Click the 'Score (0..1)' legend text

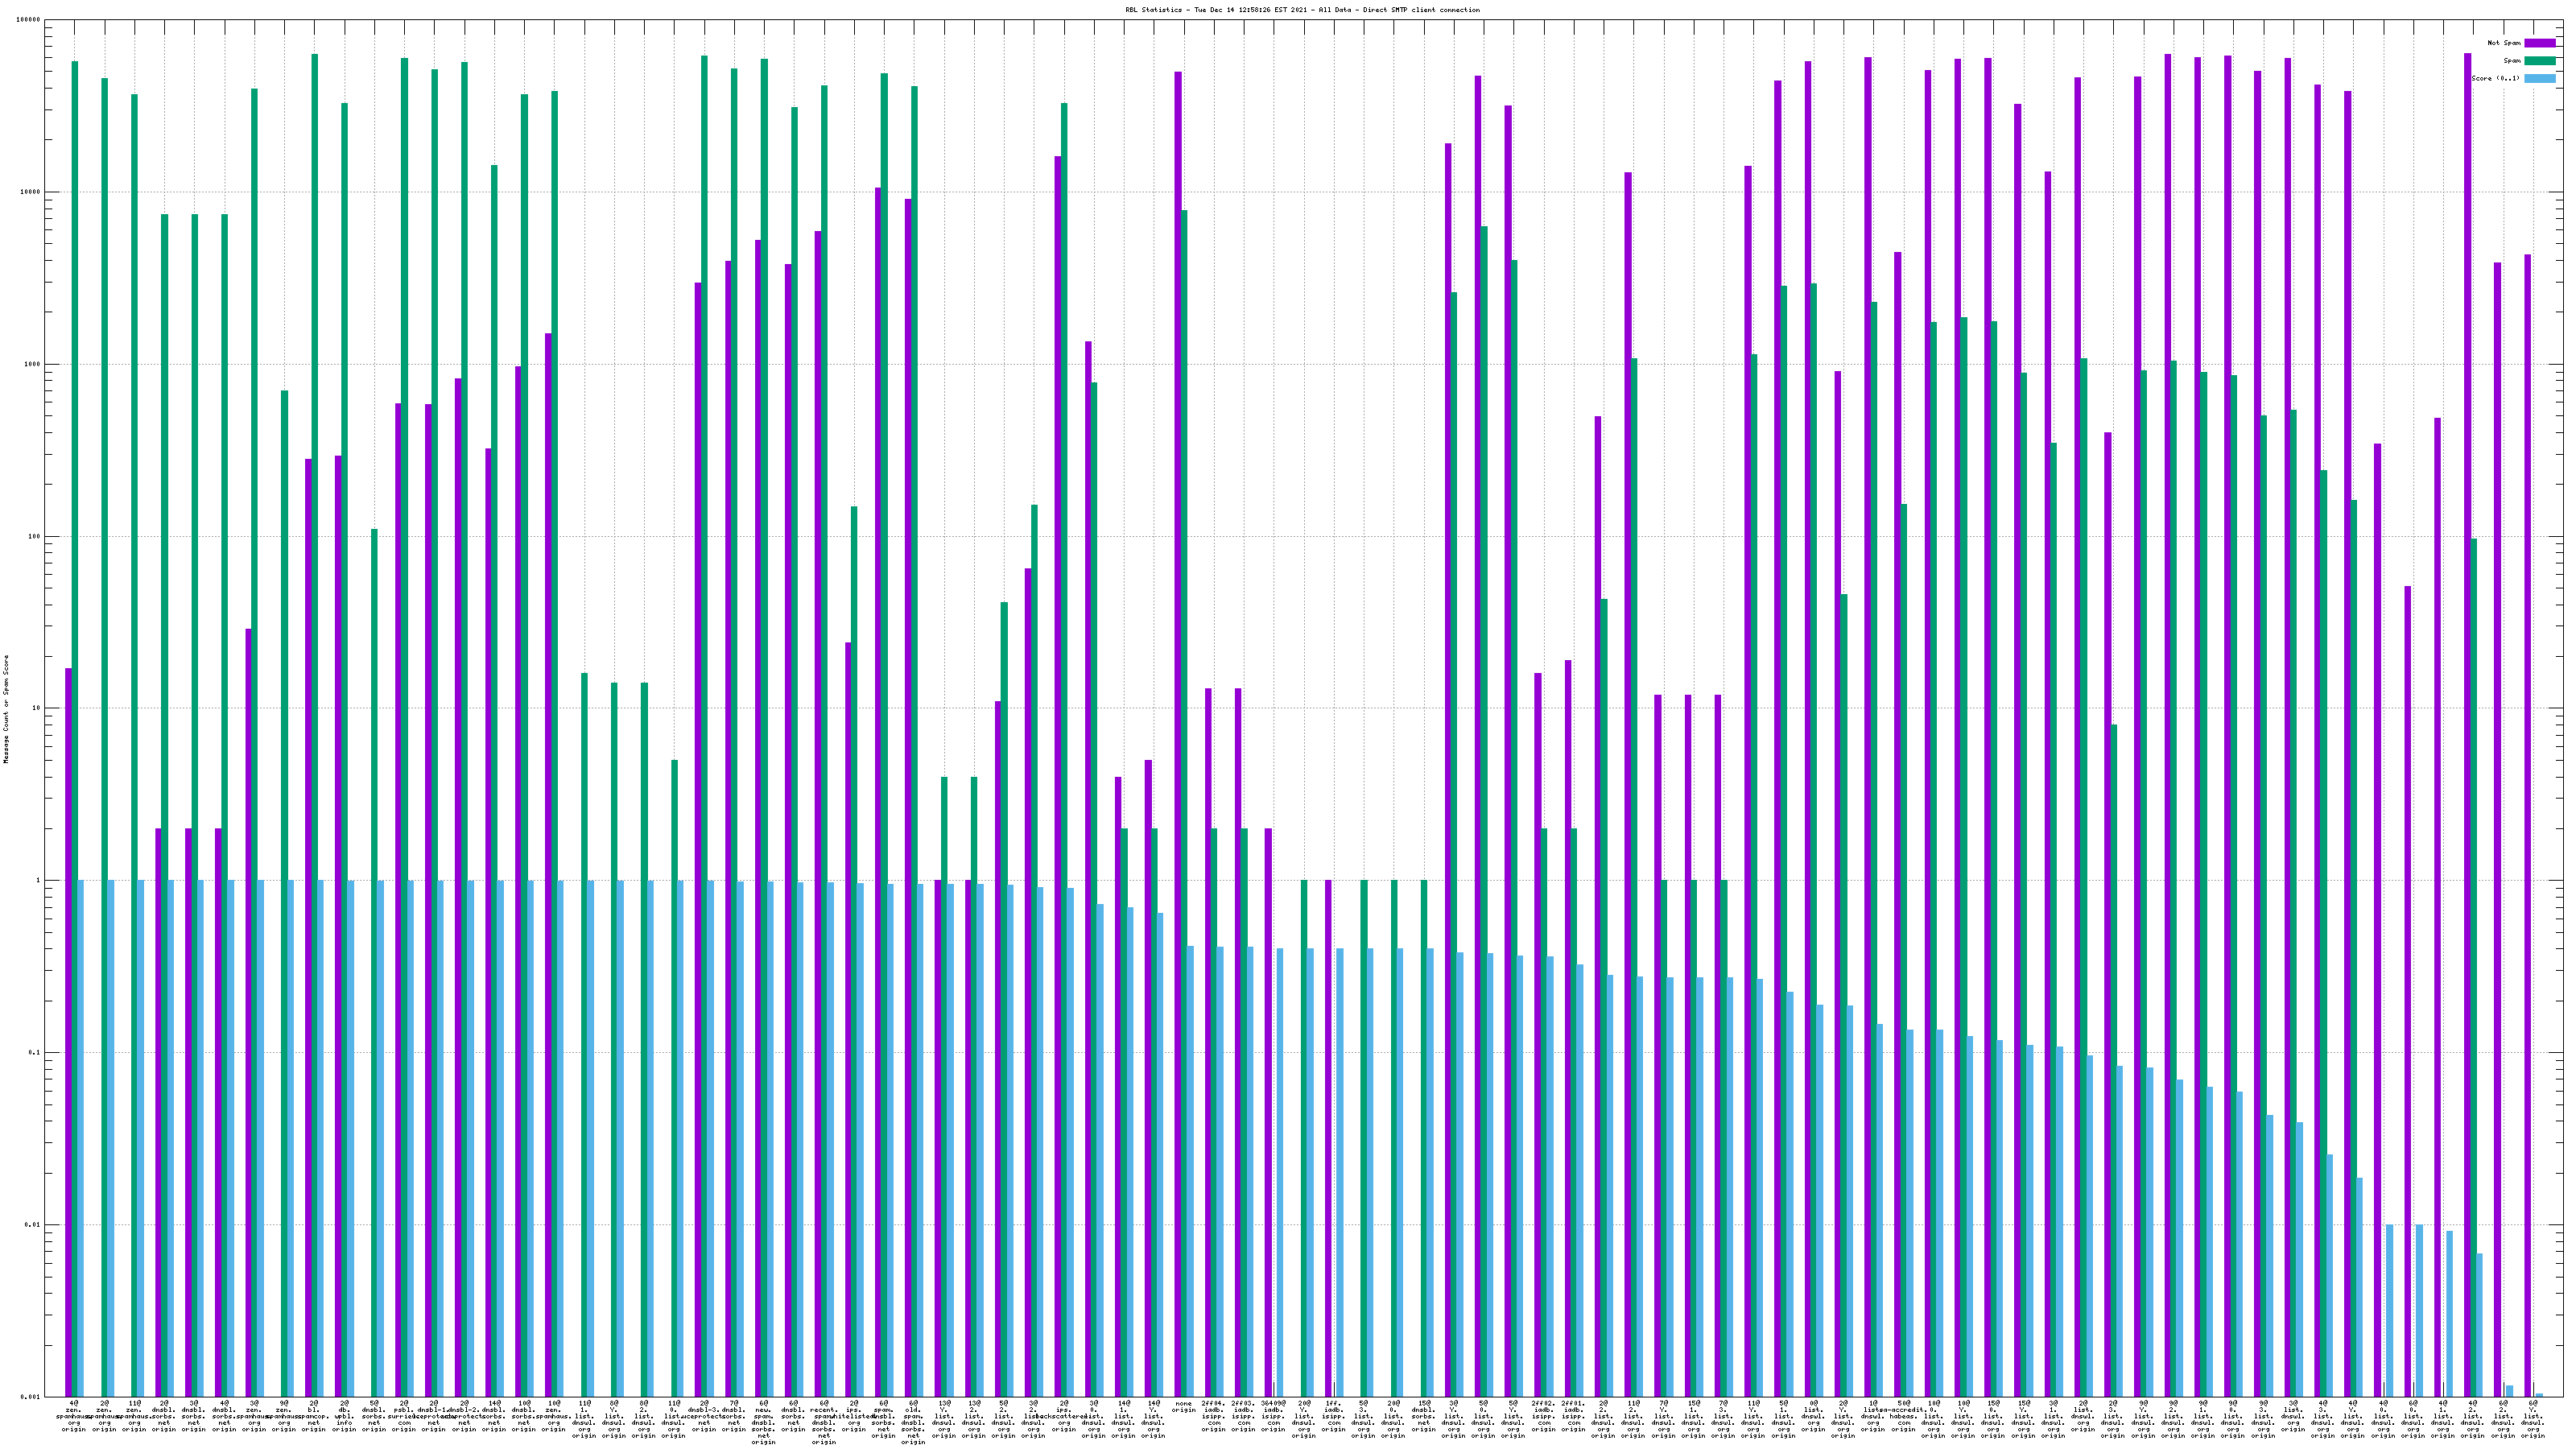coord(2495,79)
